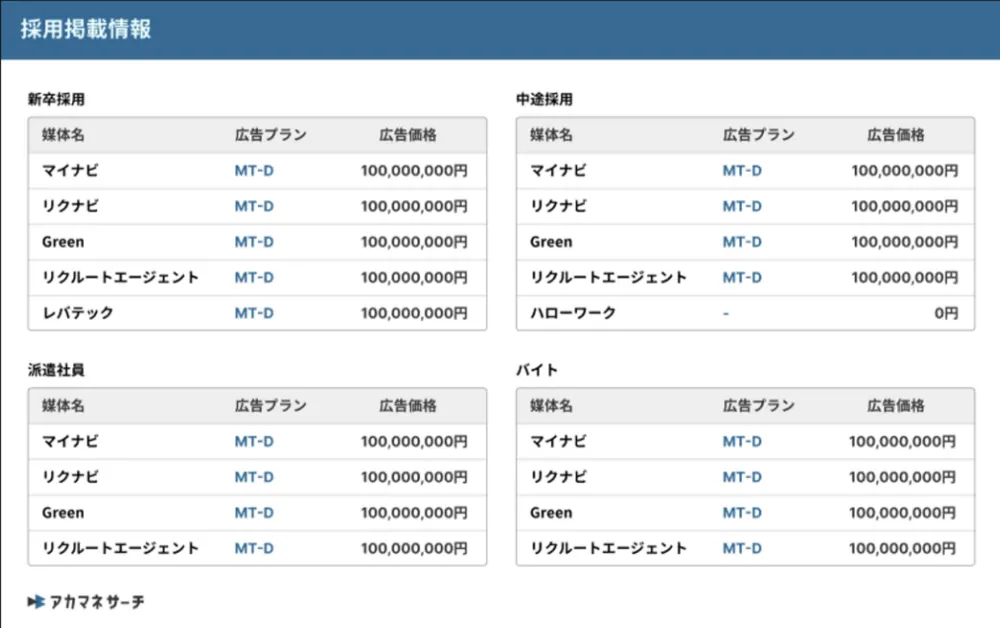Select リクナビ name in 中途採用 table
Image resolution: width=1000 pixels, height=628 pixels.
tap(558, 207)
